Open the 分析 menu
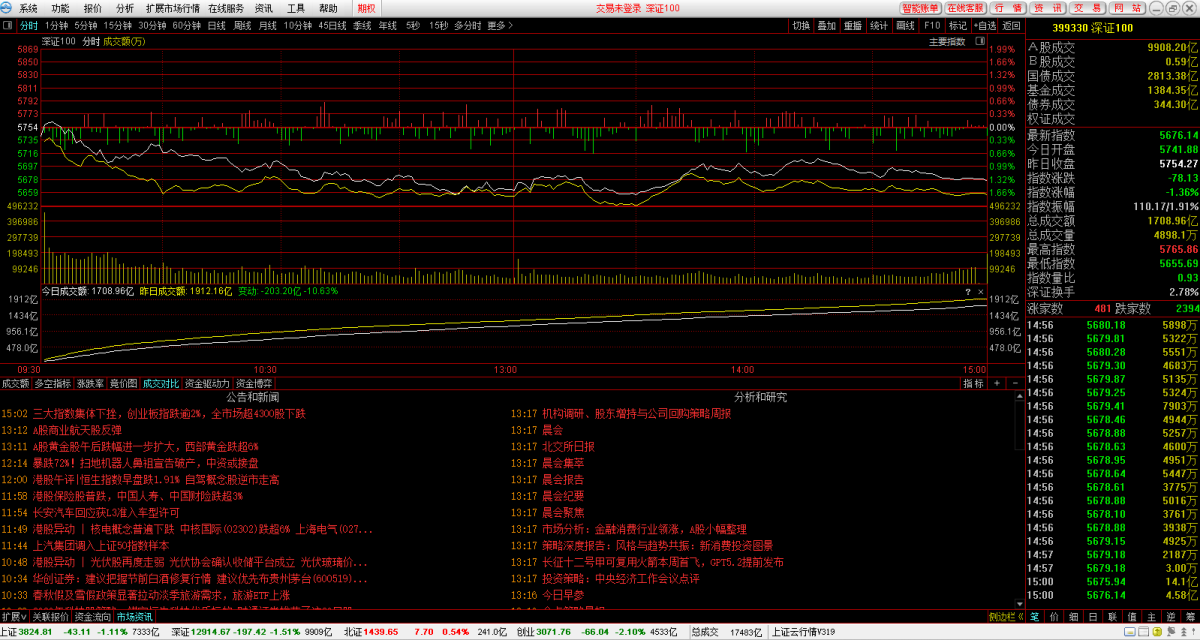Screen dimensions: 1200x640 pyautogui.click(x=125, y=8)
